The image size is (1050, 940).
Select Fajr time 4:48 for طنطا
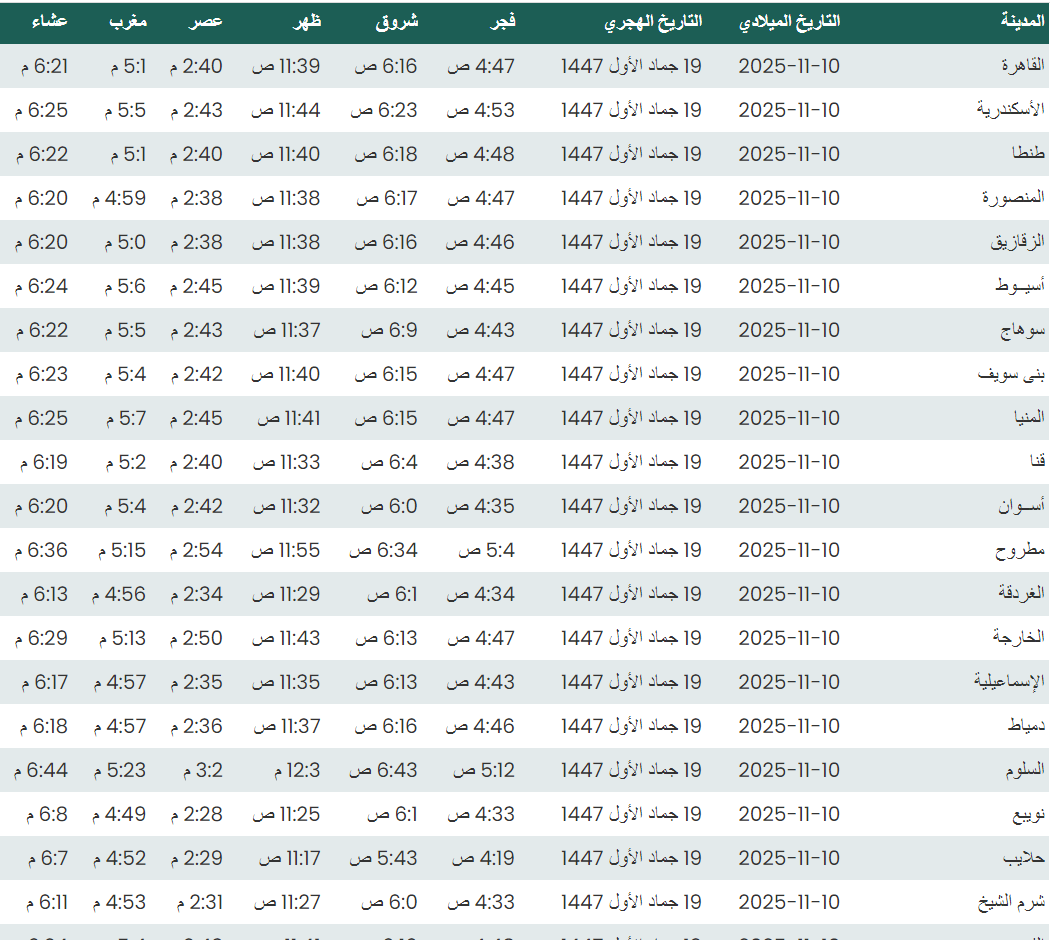[x=480, y=154]
